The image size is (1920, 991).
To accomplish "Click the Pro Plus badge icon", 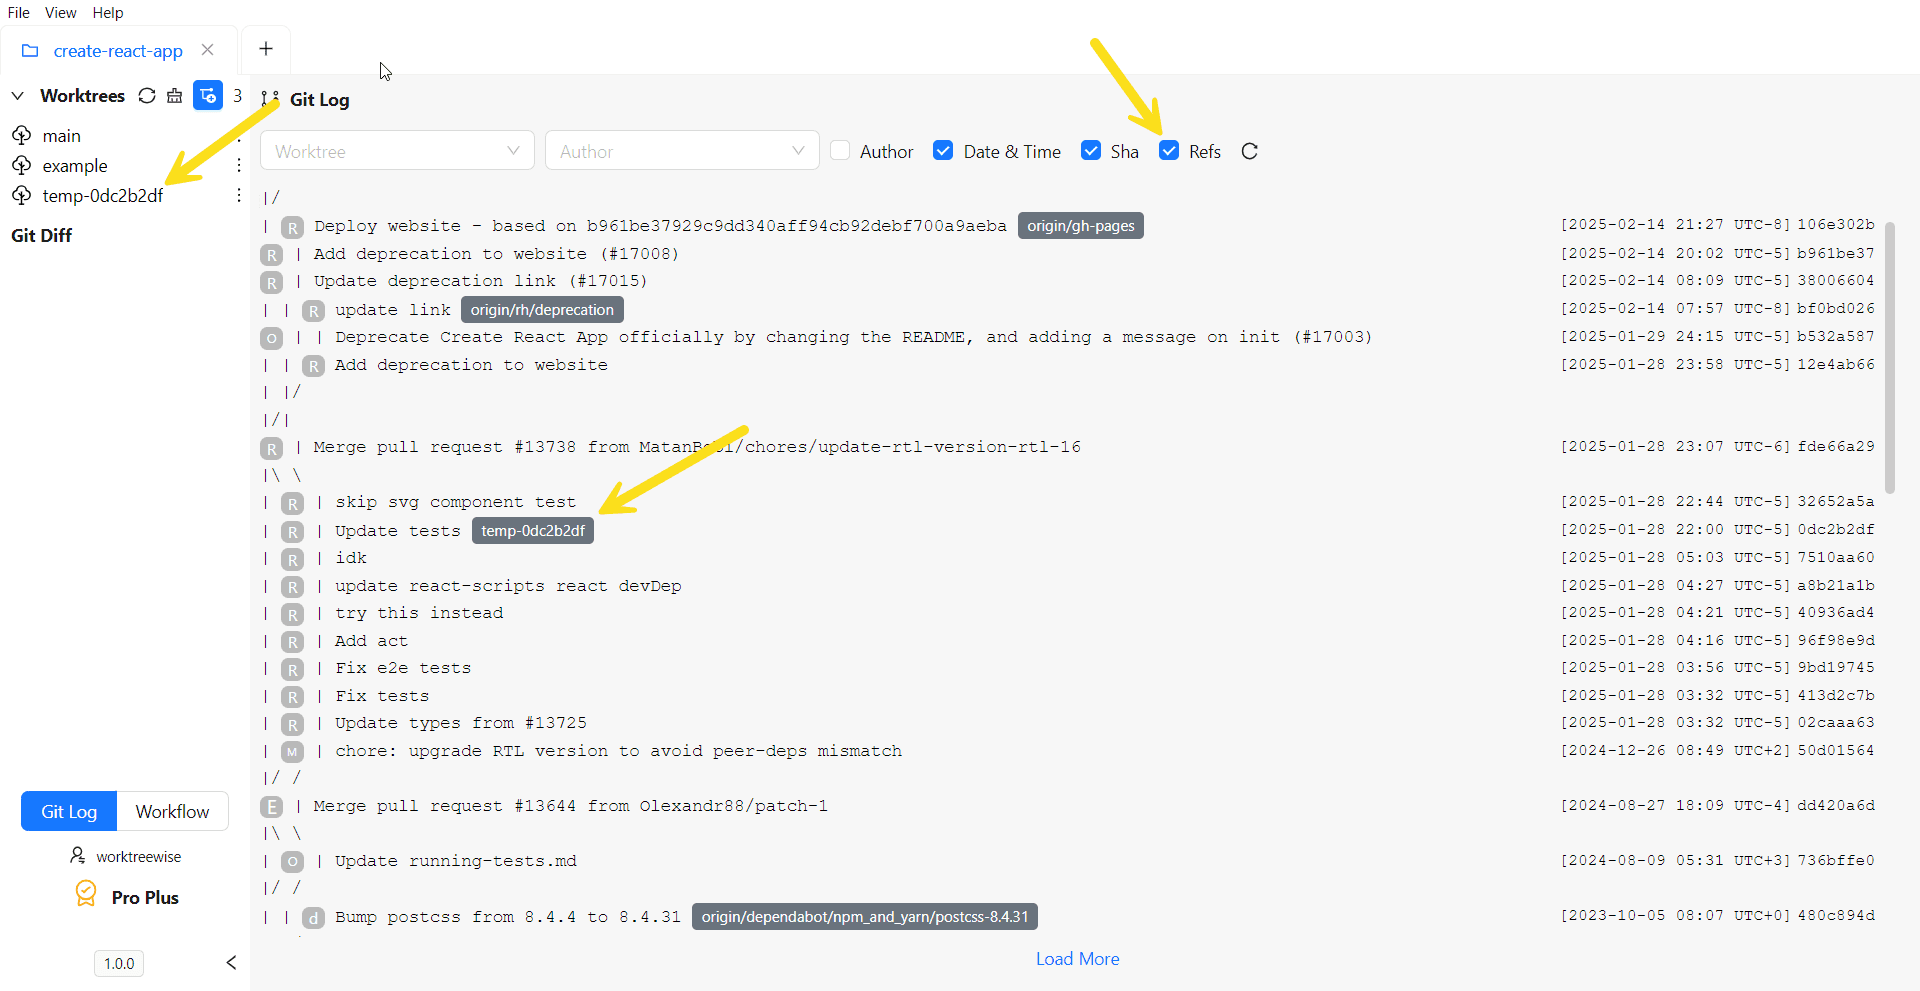I will pos(85,895).
